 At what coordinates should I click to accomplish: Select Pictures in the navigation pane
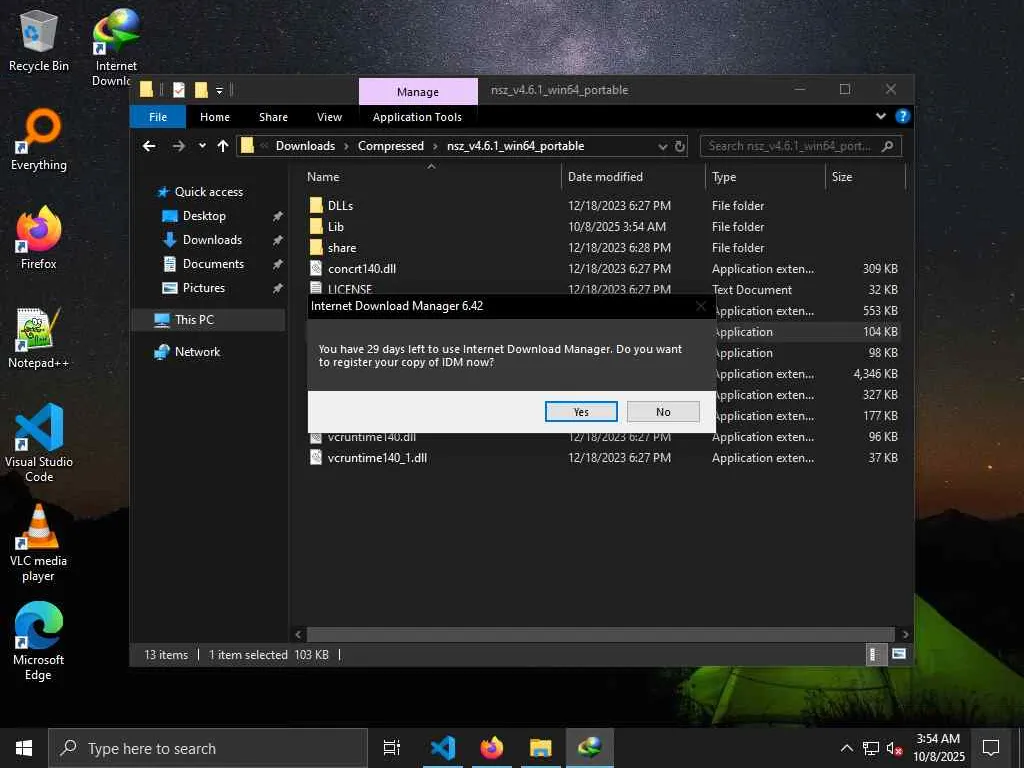[x=203, y=288]
